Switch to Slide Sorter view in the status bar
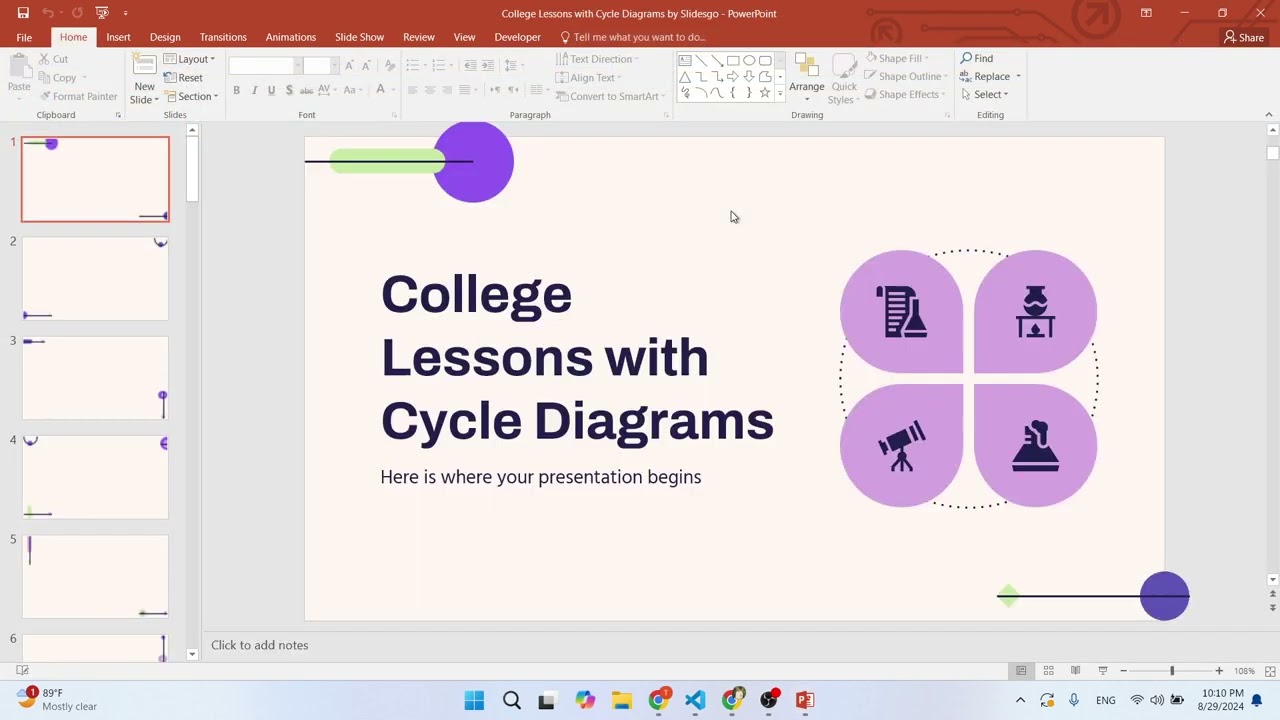Image resolution: width=1280 pixels, height=720 pixels. coord(1048,671)
